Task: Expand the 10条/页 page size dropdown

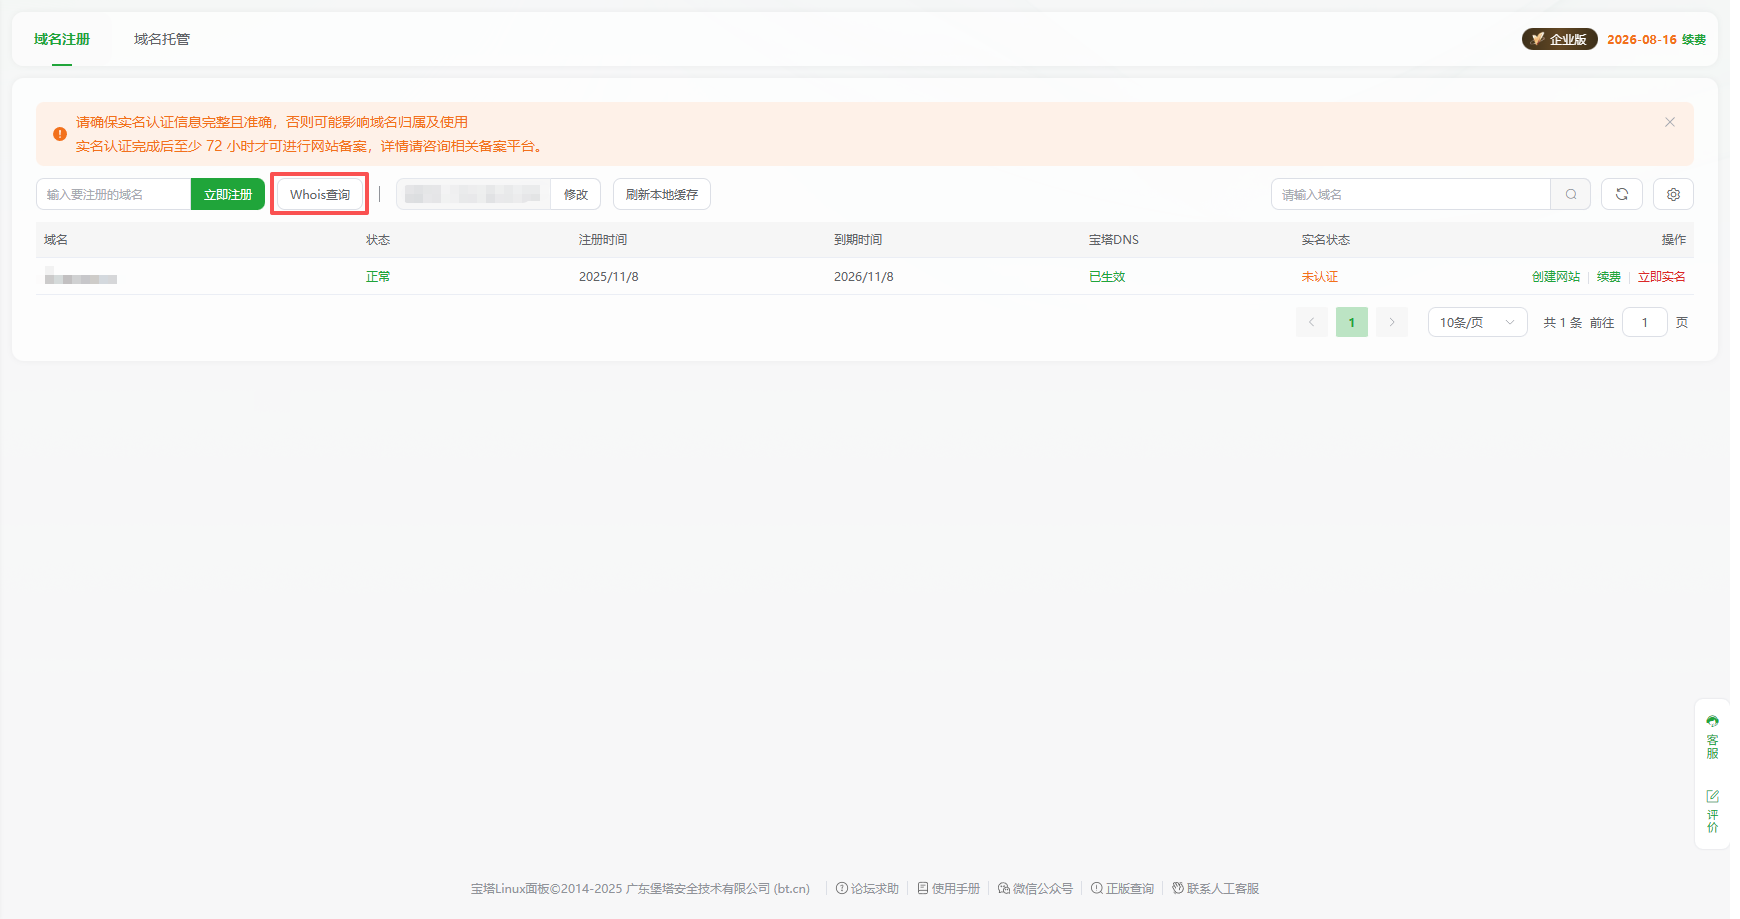Action: tap(1476, 322)
